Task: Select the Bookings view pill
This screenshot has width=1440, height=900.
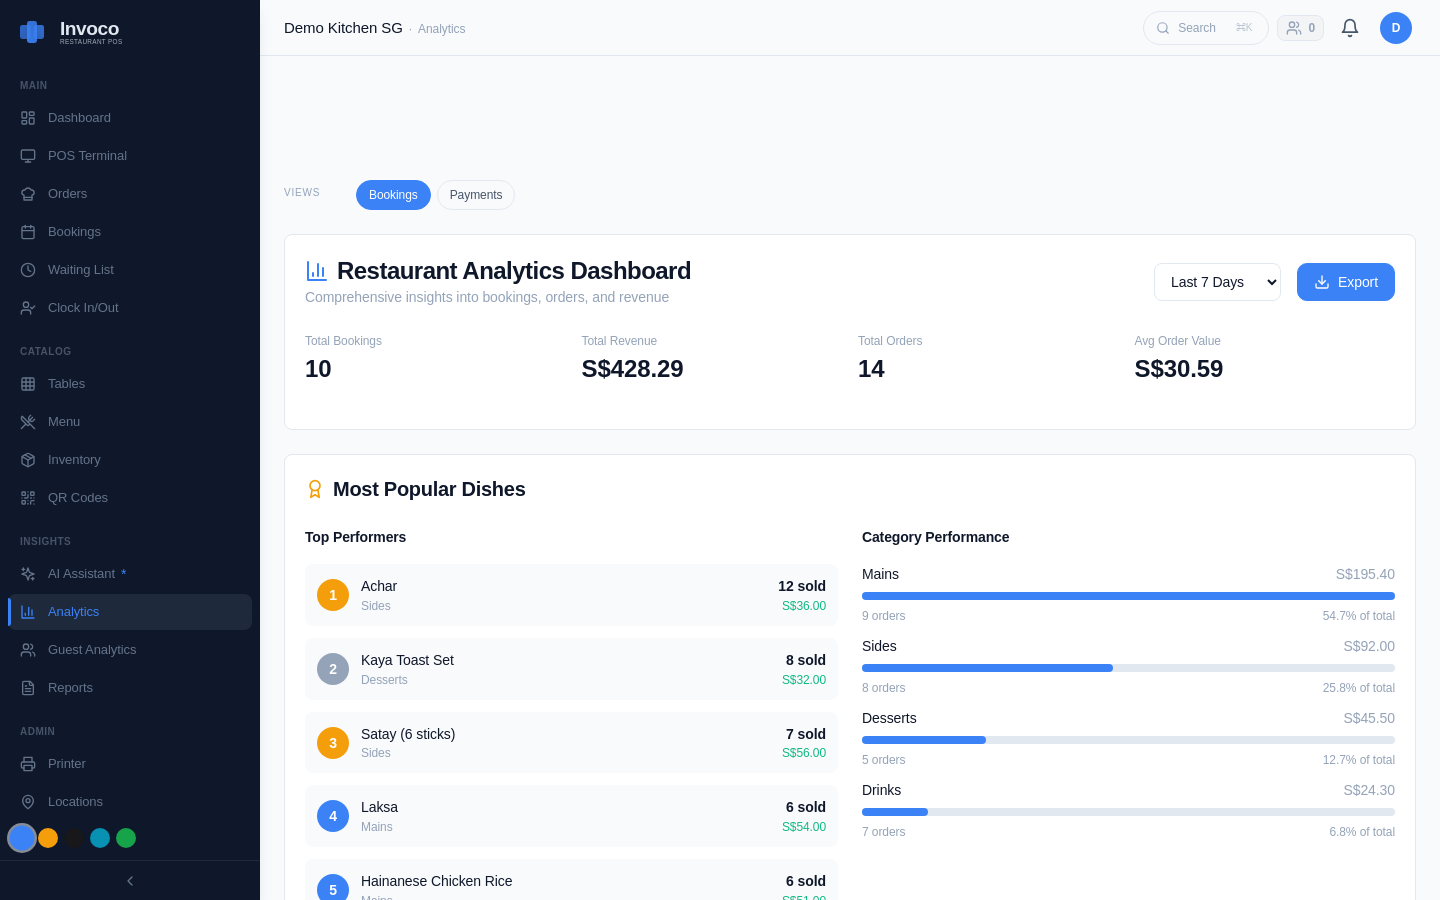Action: click(393, 195)
